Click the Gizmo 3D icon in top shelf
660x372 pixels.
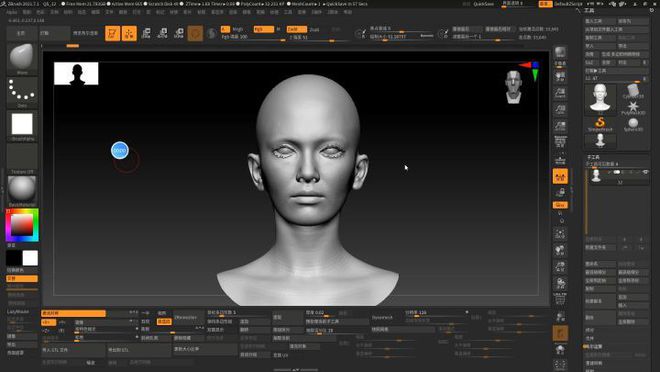(x=195, y=33)
